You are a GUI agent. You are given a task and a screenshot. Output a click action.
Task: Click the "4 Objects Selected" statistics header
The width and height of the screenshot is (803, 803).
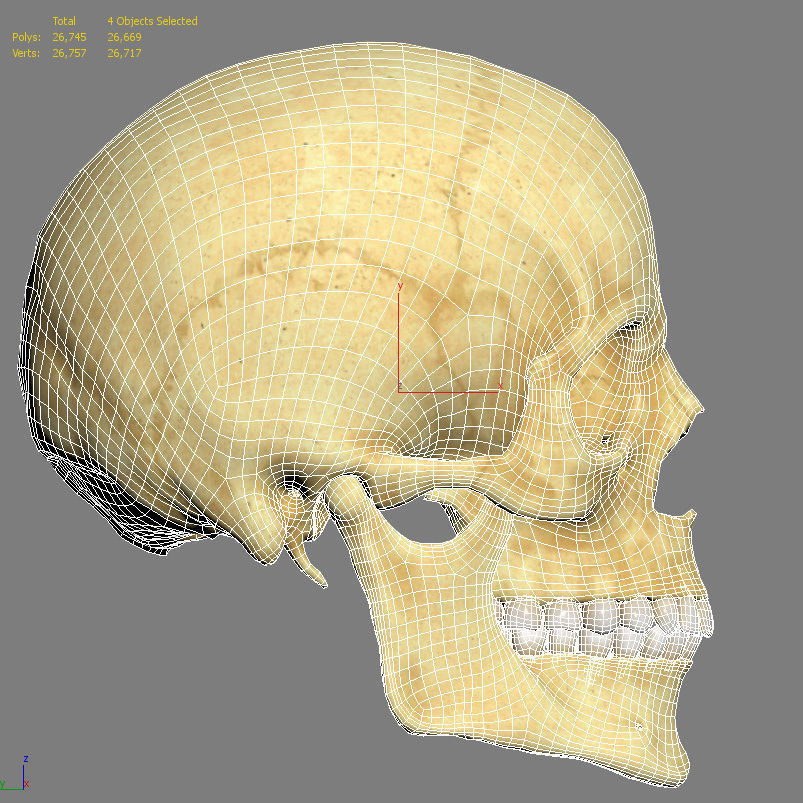click(152, 21)
